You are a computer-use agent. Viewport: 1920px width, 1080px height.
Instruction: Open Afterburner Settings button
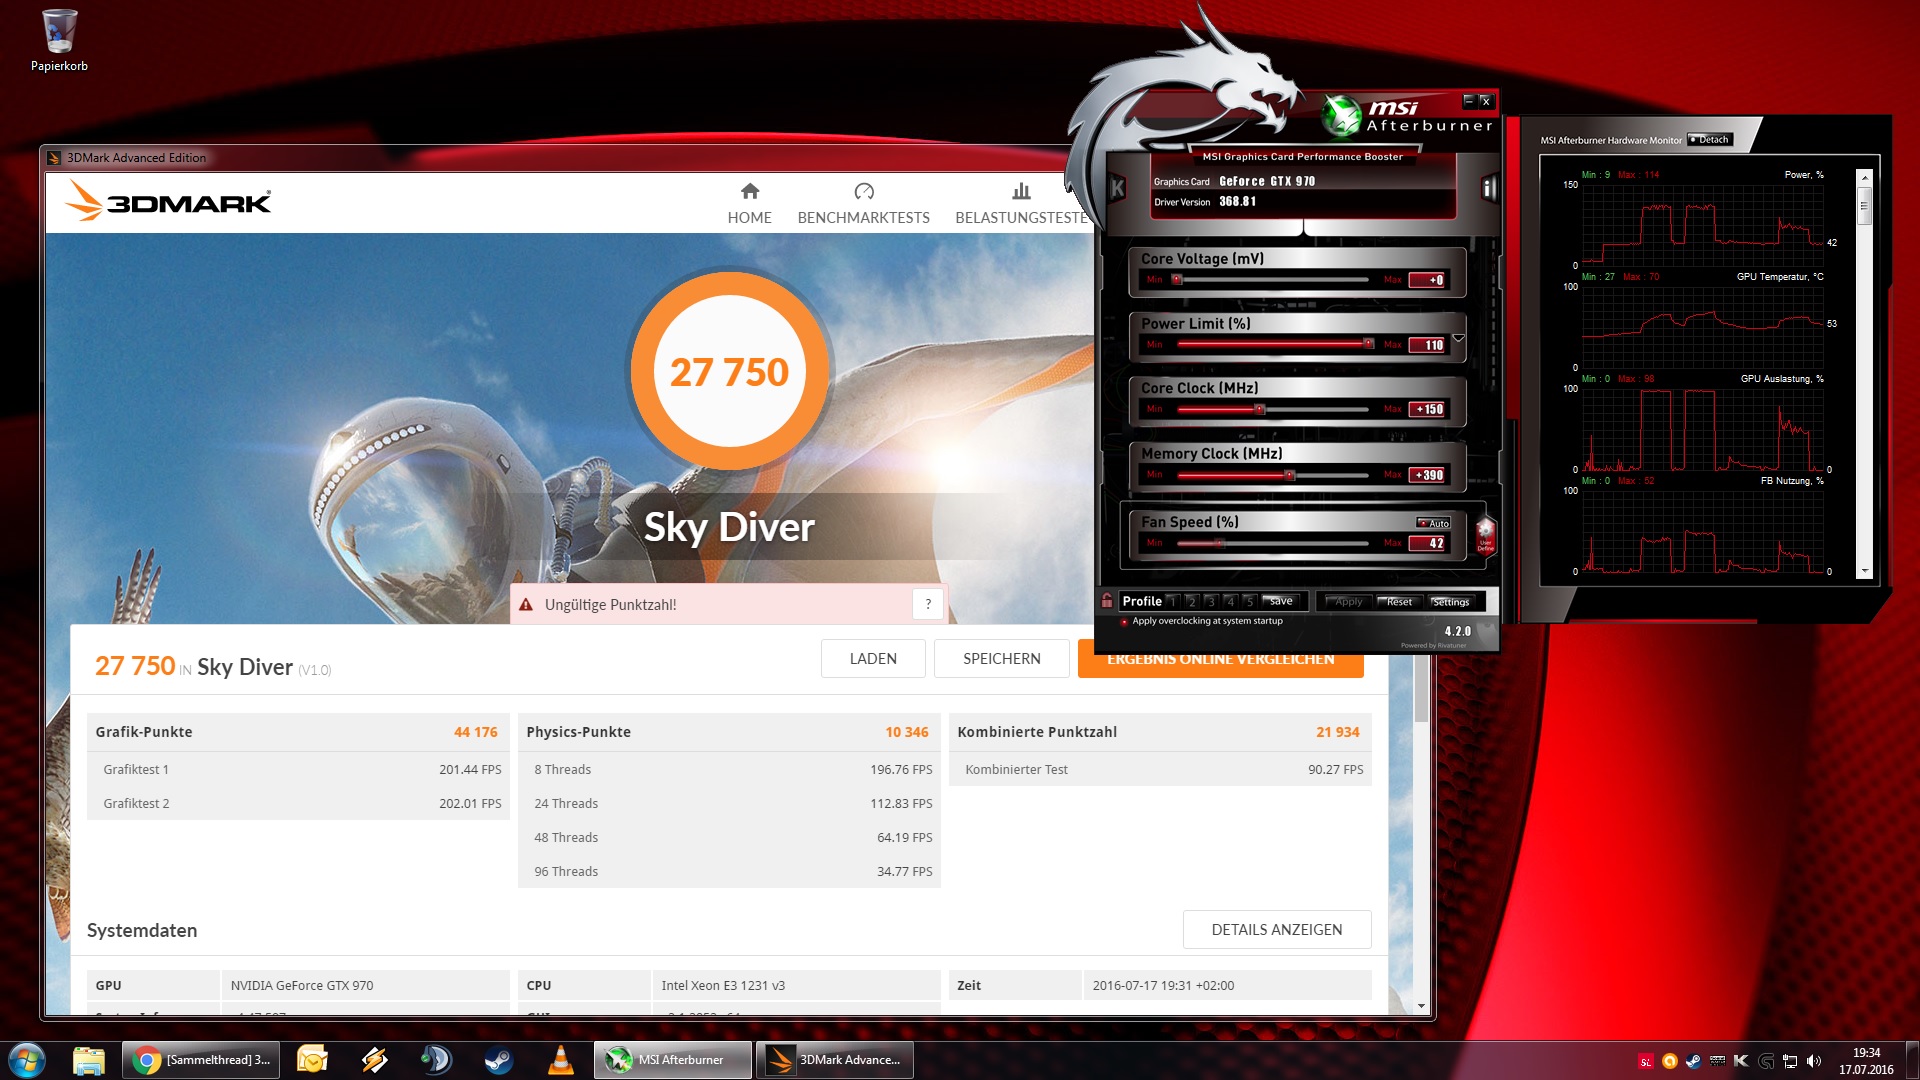click(1450, 602)
